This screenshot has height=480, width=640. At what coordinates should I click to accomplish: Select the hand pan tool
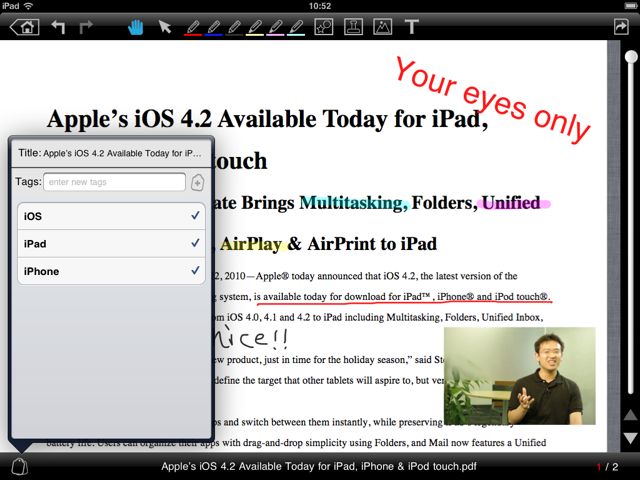tap(136, 27)
